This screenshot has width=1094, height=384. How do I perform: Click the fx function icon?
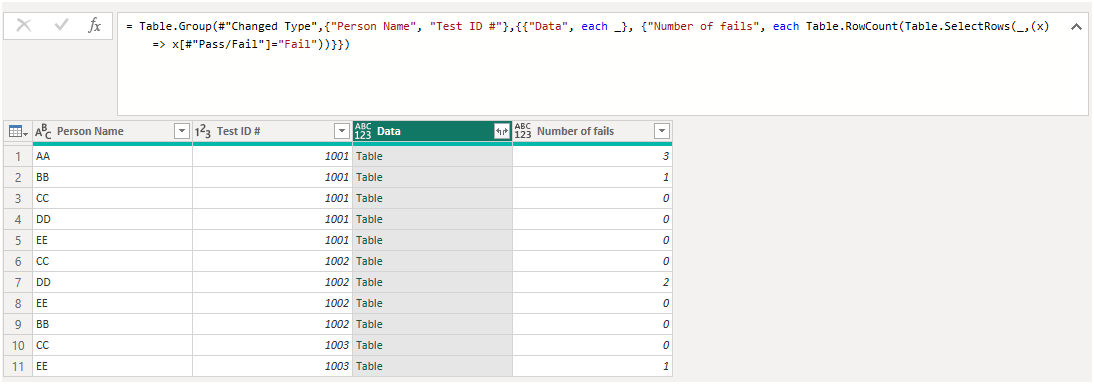click(94, 26)
